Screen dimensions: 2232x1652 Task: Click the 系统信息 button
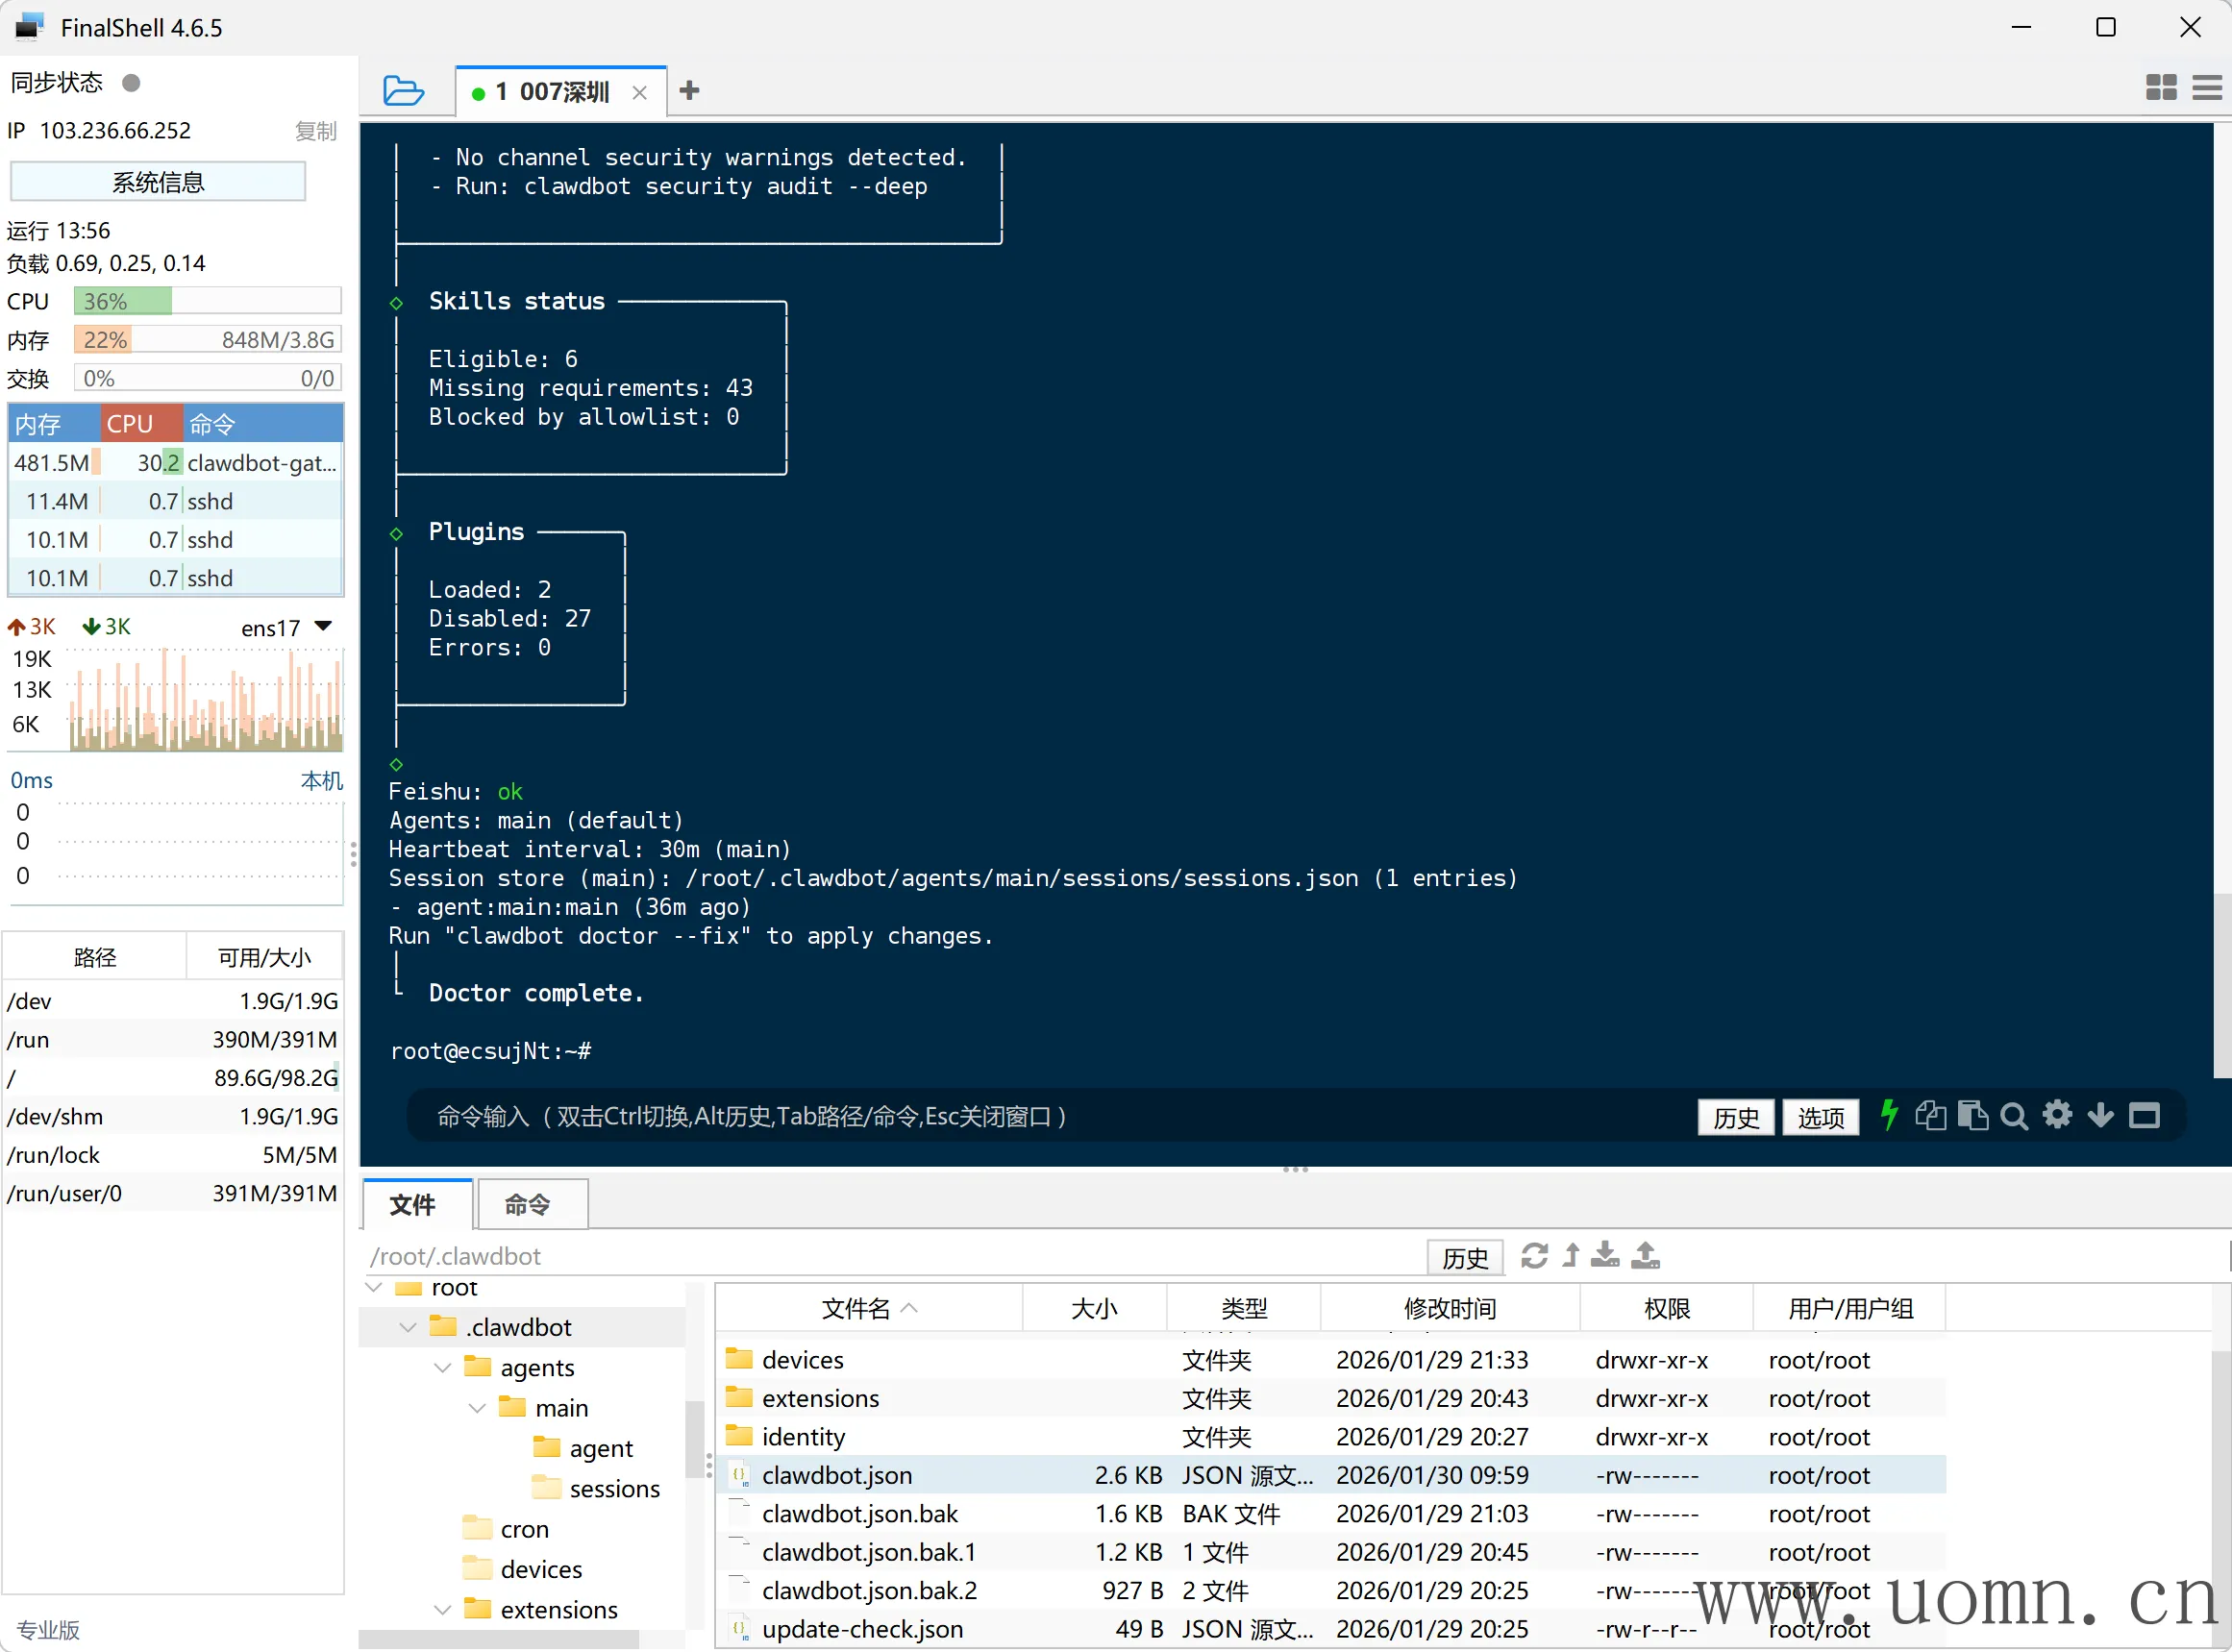pyautogui.click(x=158, y=182)
